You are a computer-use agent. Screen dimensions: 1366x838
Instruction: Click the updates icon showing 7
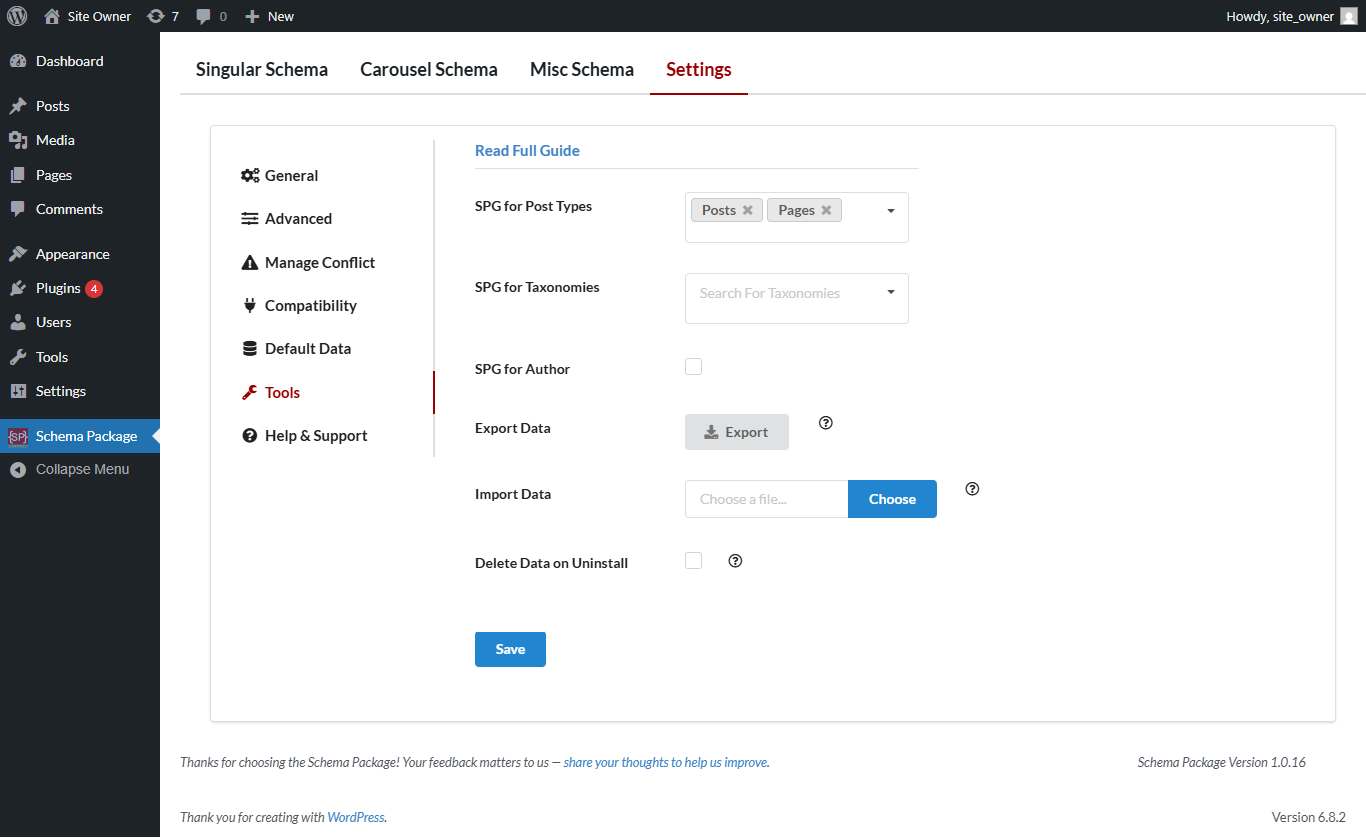pyautogui.click(x=155, y=16)
